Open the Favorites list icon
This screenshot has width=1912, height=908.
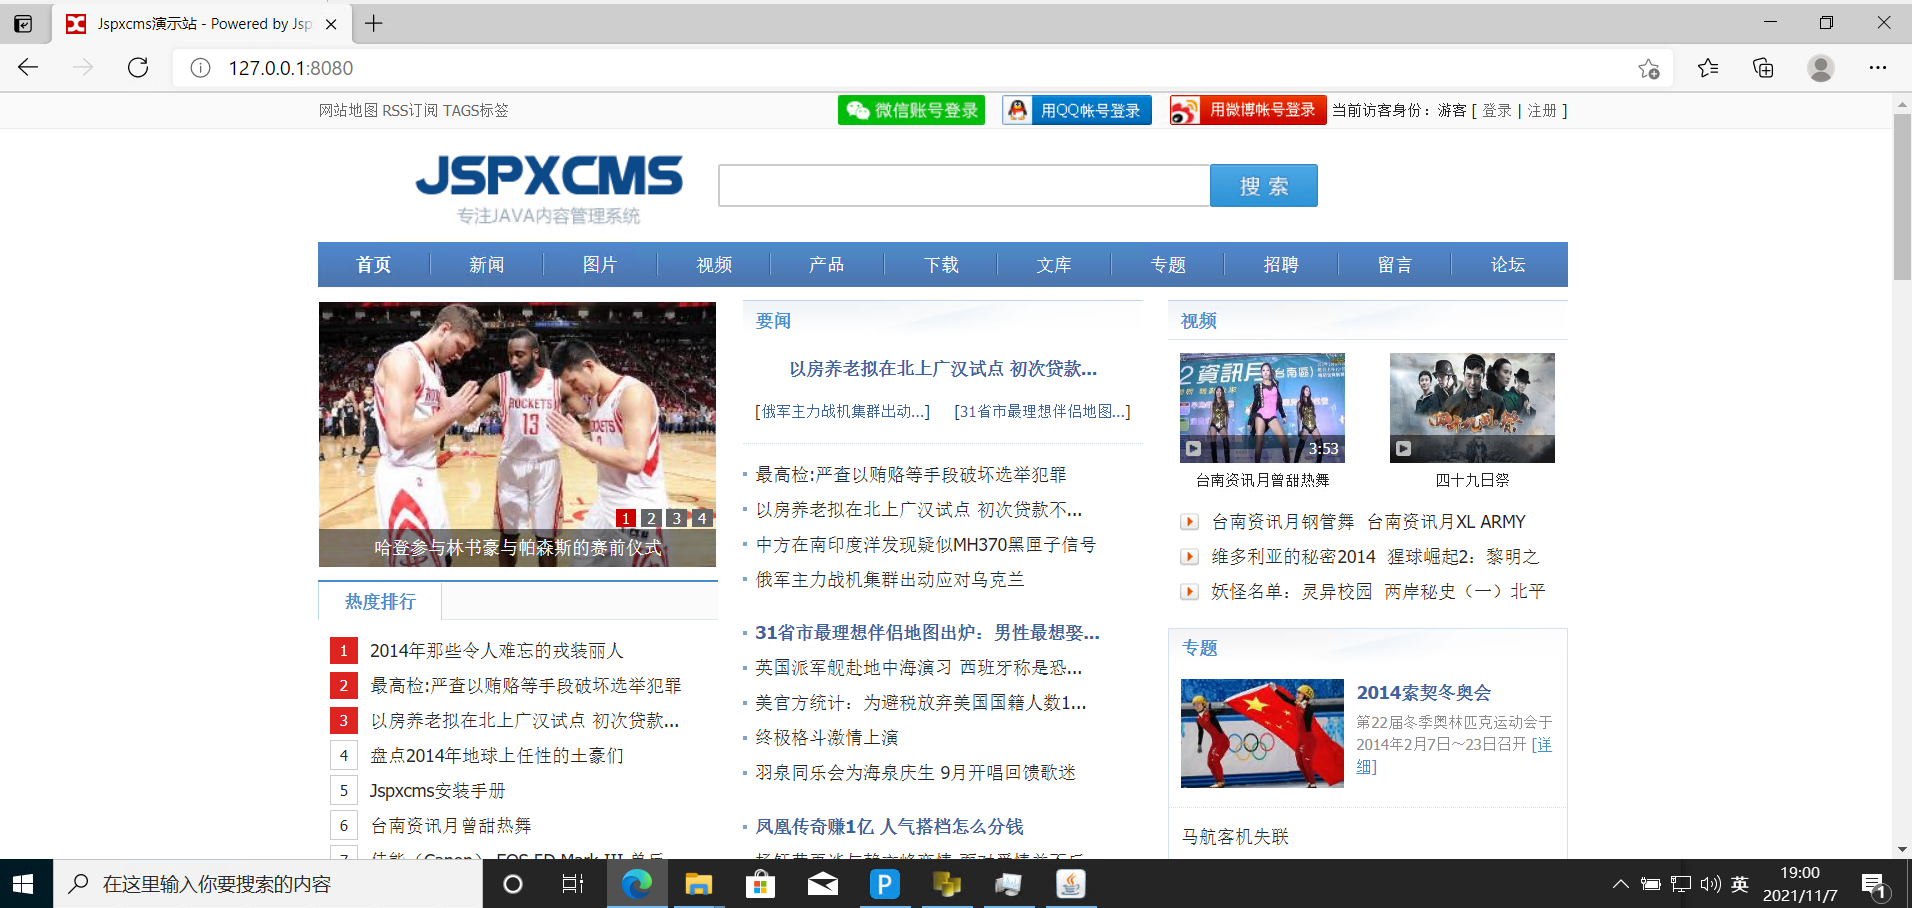pos(1708,67)
